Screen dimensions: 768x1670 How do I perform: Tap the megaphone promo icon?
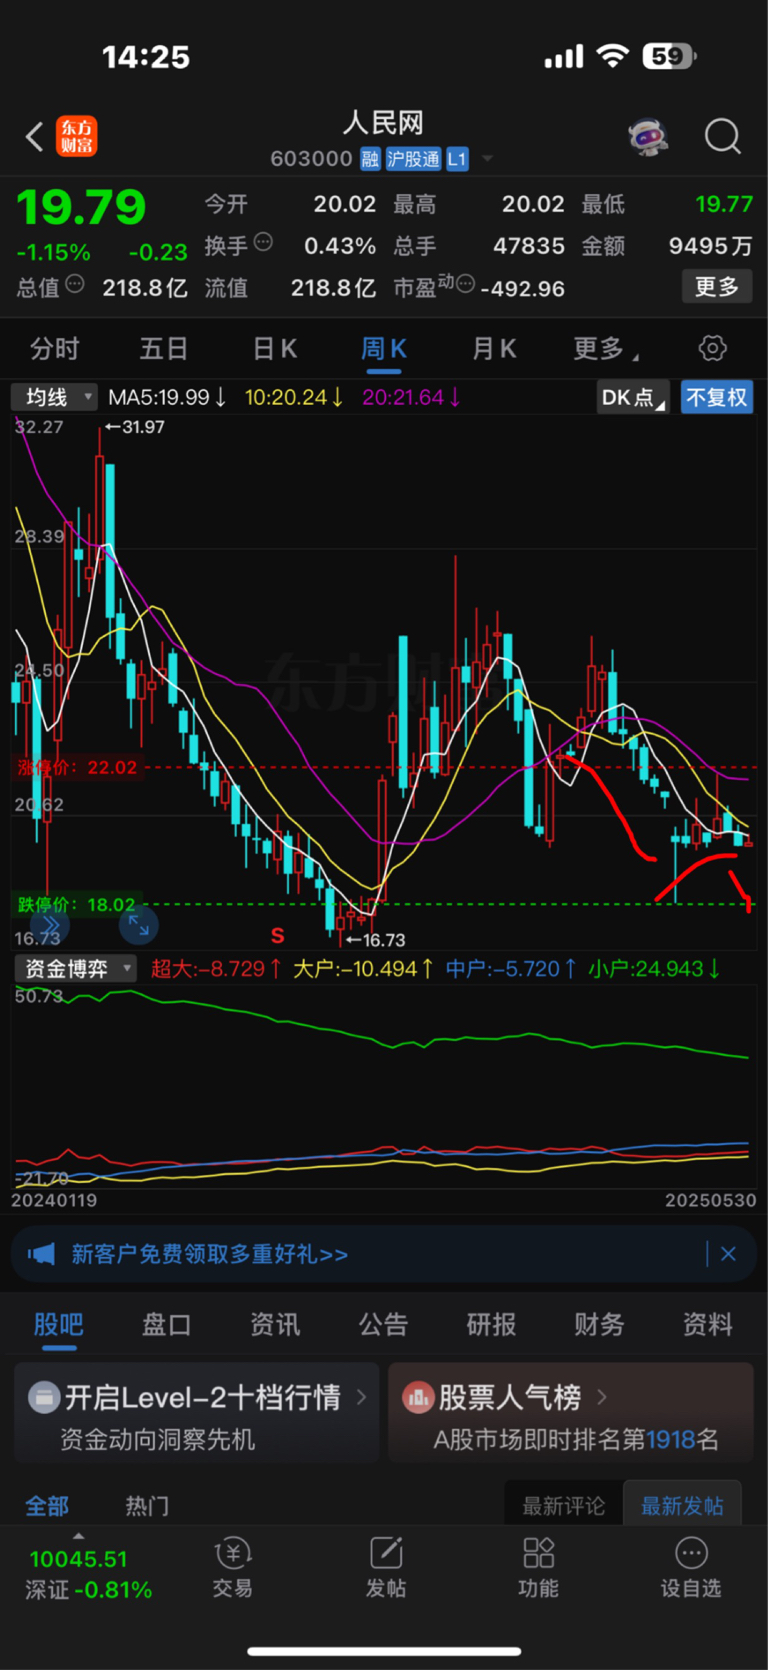point(41,1253)
